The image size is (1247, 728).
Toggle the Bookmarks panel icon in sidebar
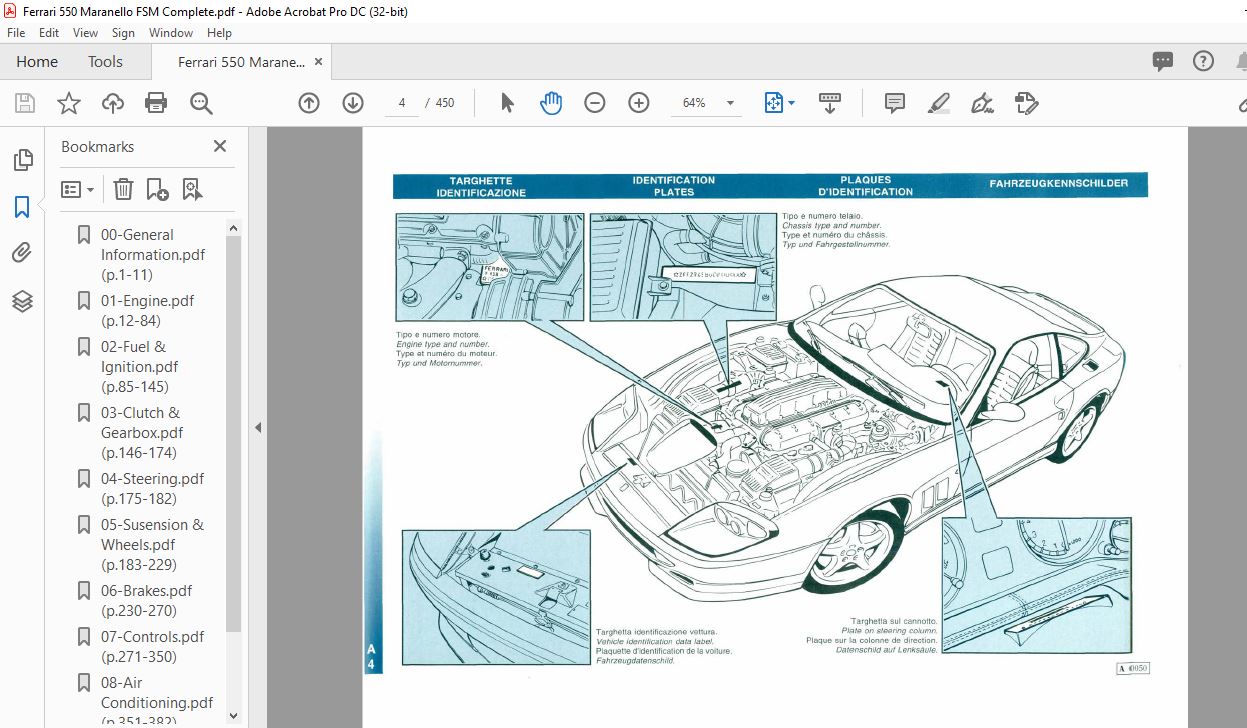tap(22, 207)
